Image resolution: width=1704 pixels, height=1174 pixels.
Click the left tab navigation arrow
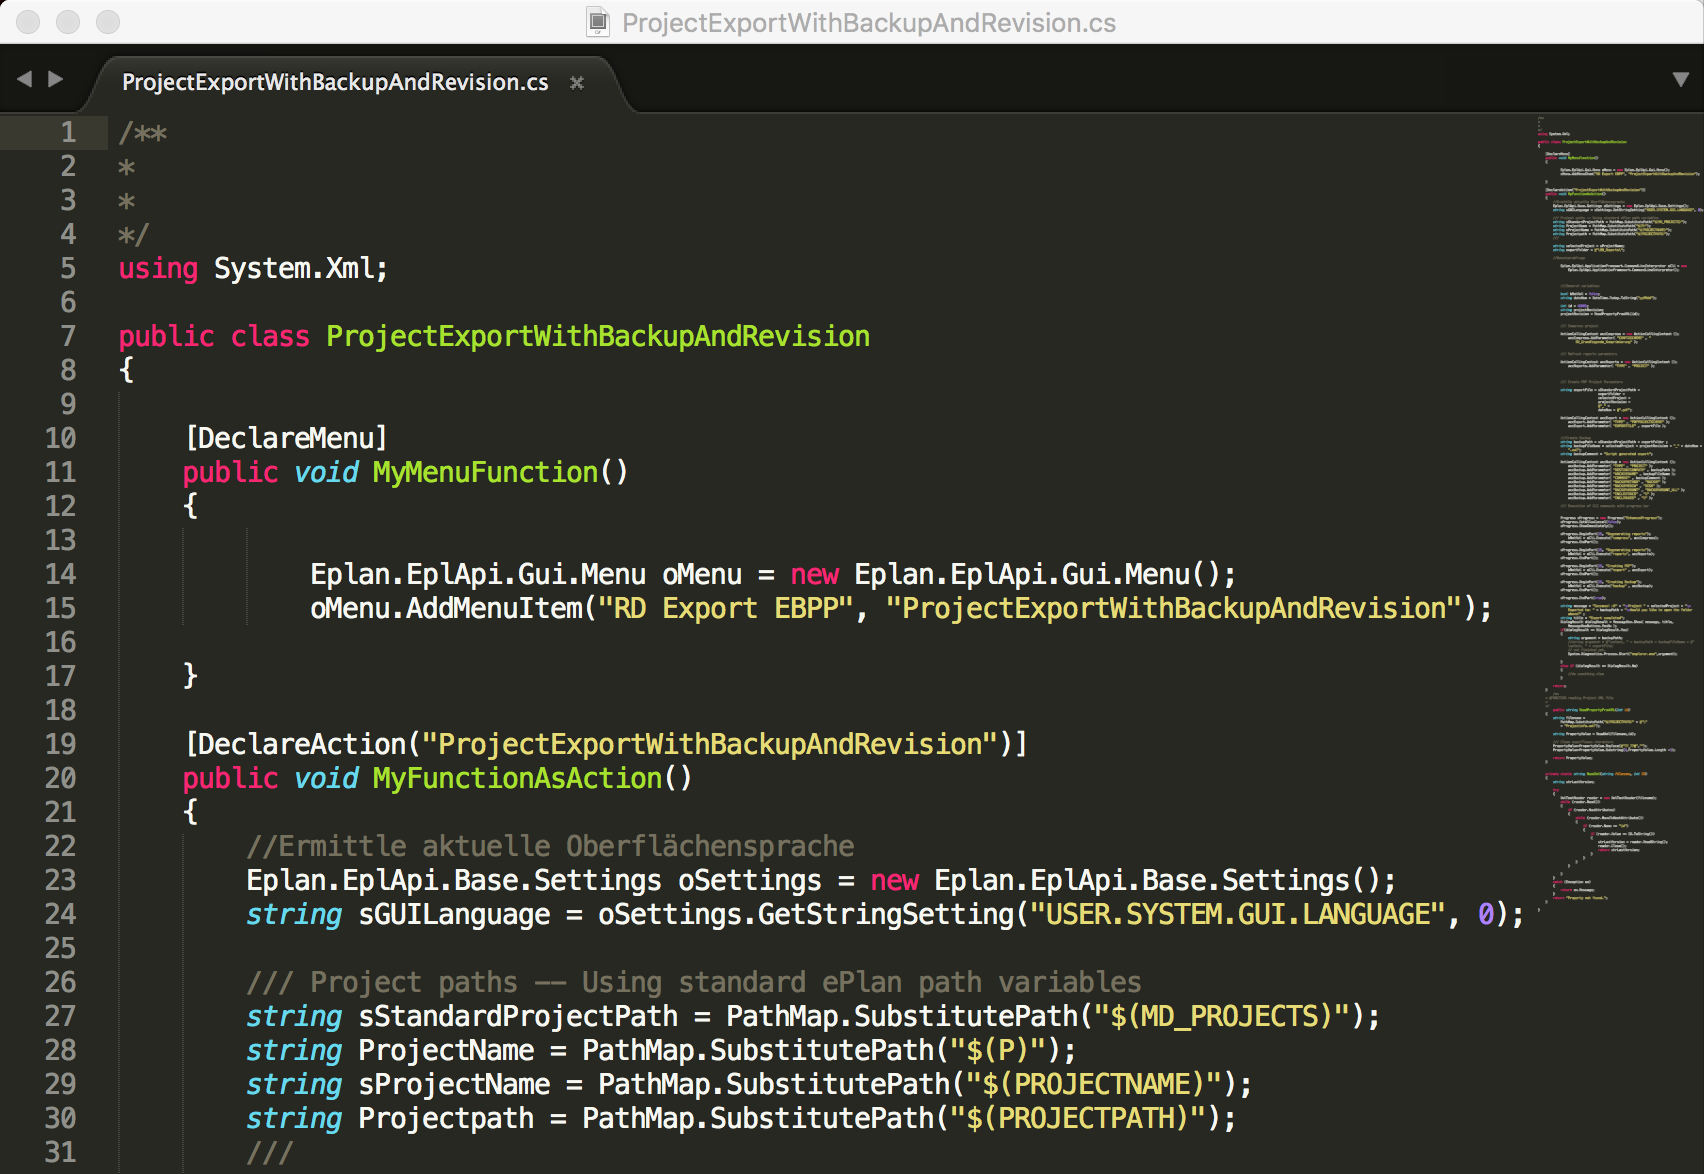tap(24, 79)
